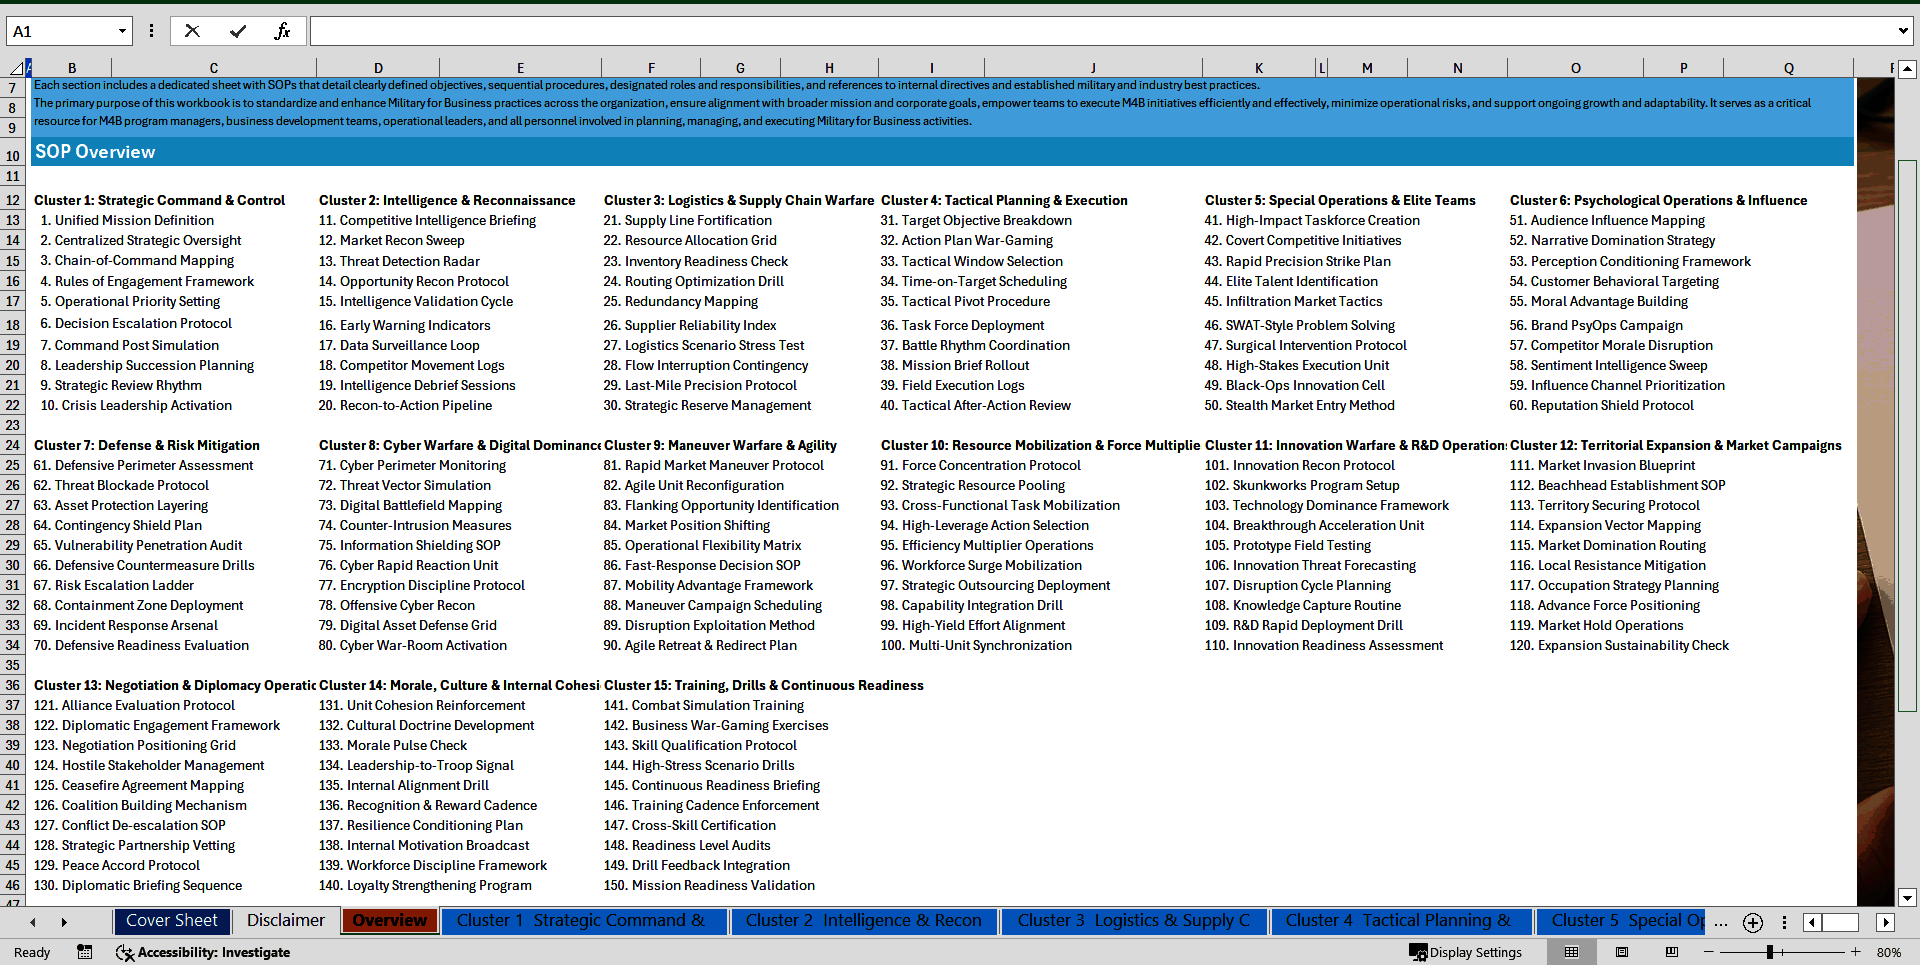The width and height of the screenshot is (1920, 966).
Task: Click the Cancel X in formula bar
Action: [192, 30]
